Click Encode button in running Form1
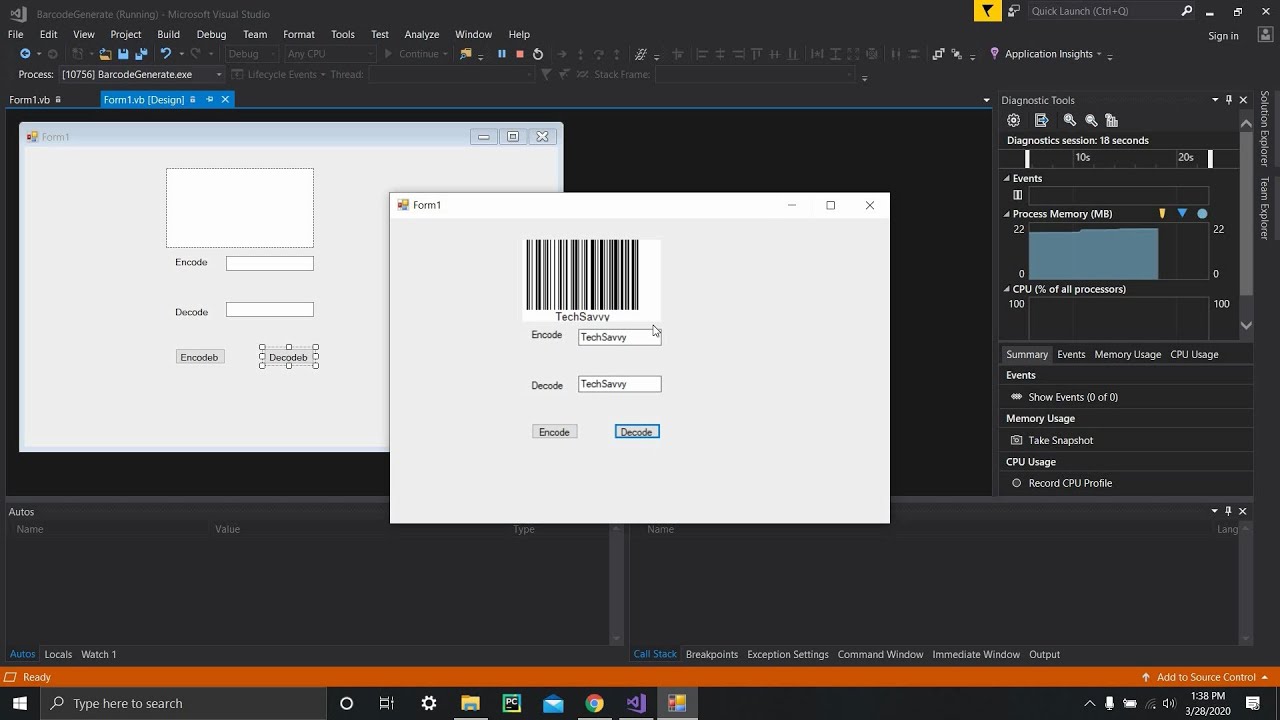This screenshot has height=720, width=1280. point(554,432)
